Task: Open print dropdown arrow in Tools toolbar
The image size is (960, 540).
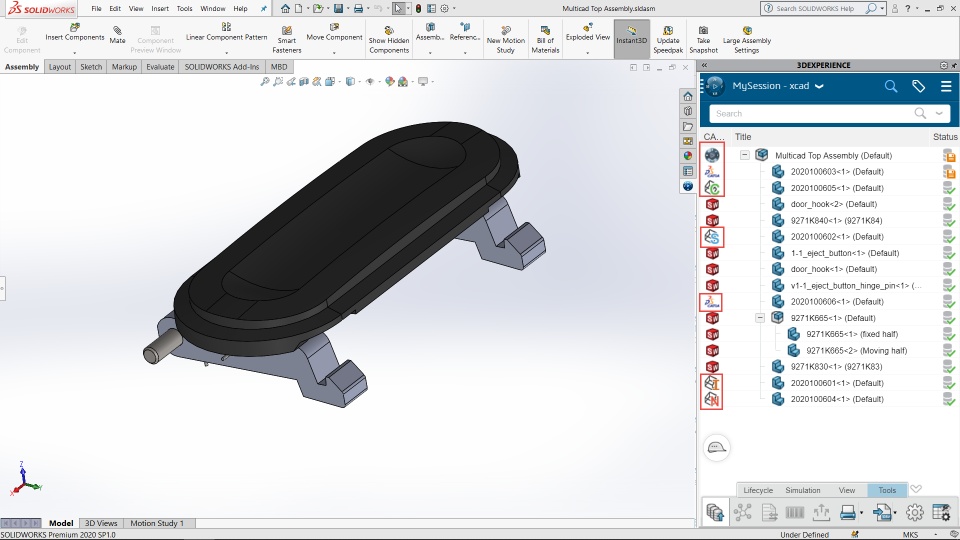Action: [x=861, y=513]
